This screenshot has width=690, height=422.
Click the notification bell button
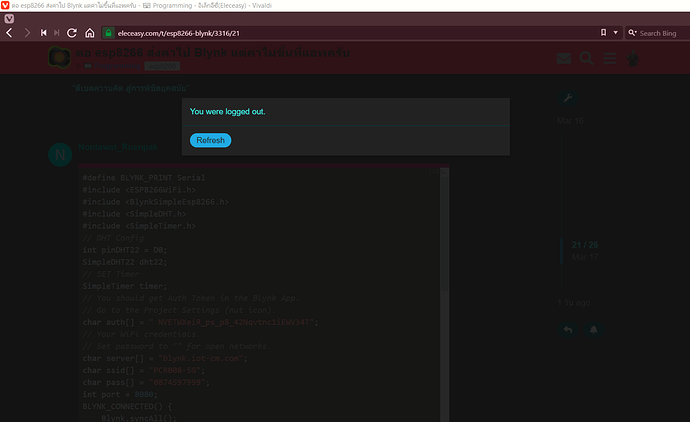point(594,330)
